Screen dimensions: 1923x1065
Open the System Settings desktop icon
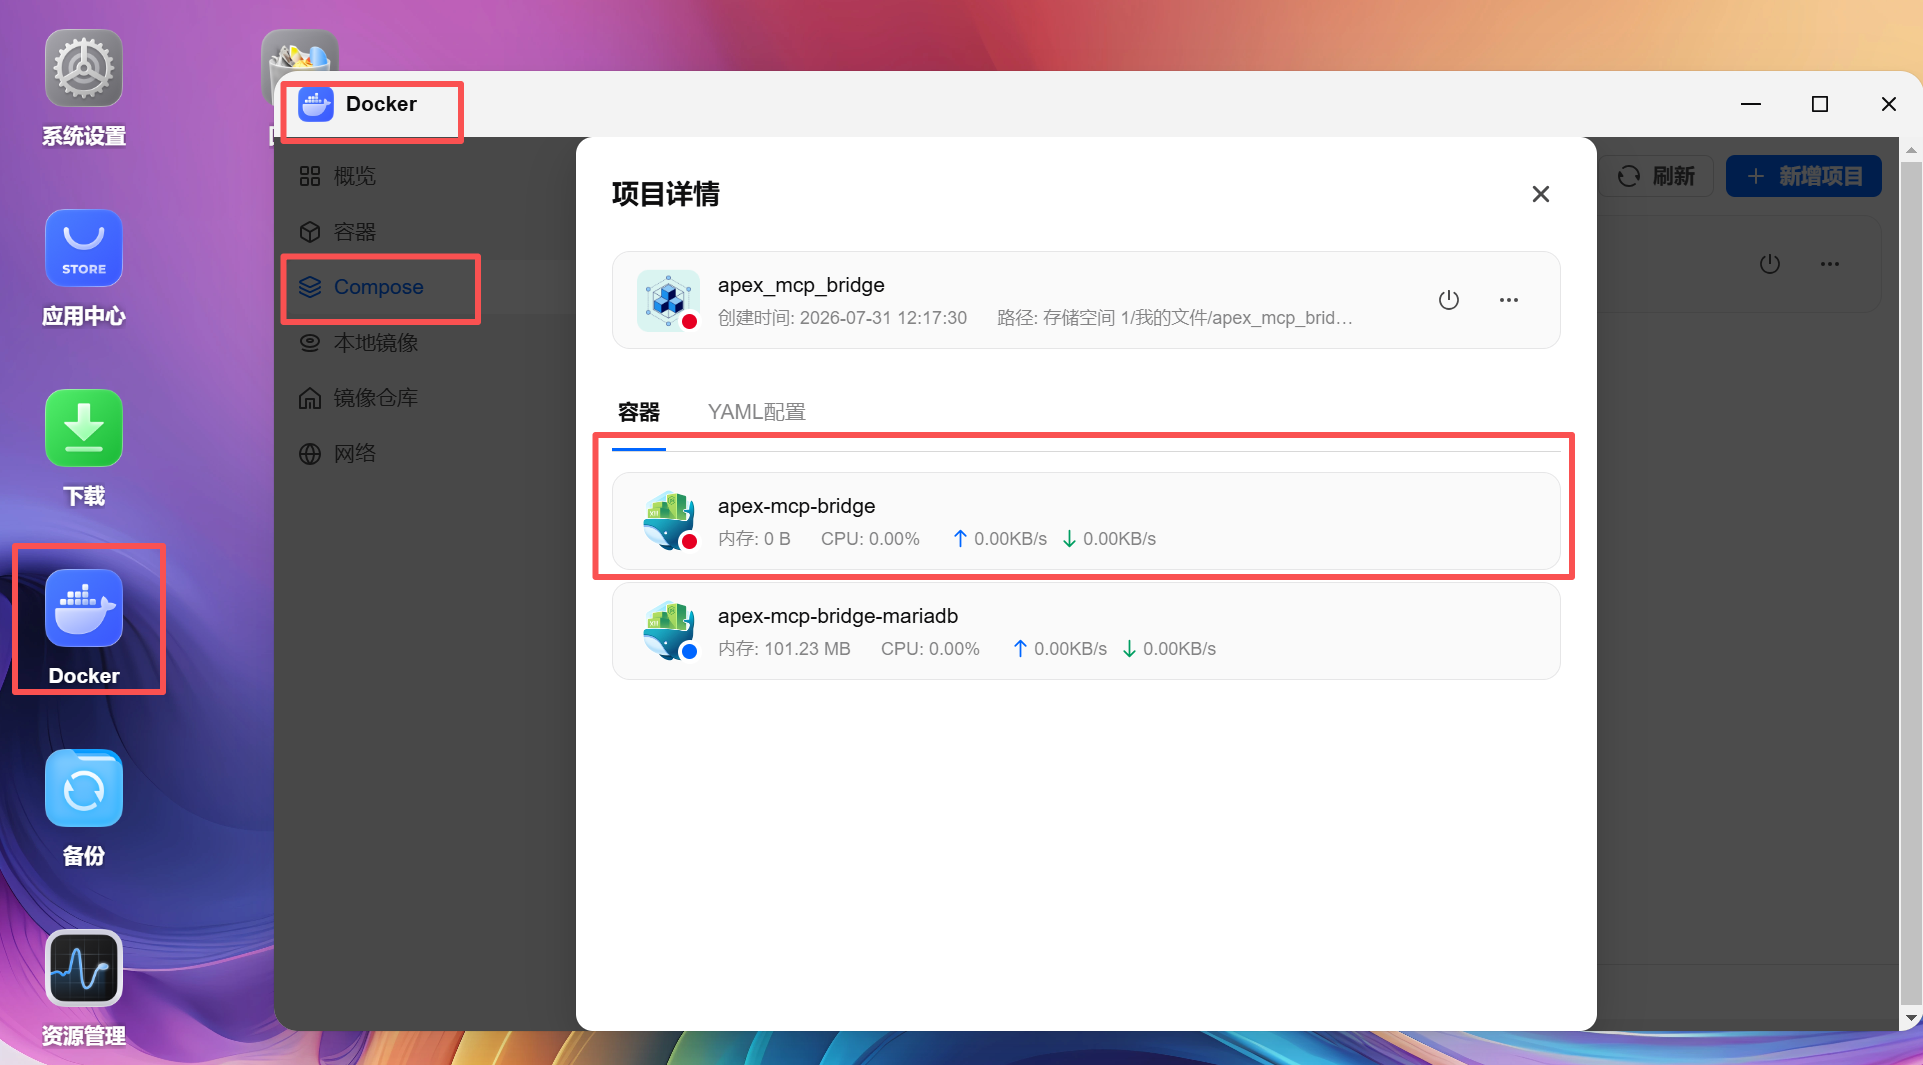[84, 68]
